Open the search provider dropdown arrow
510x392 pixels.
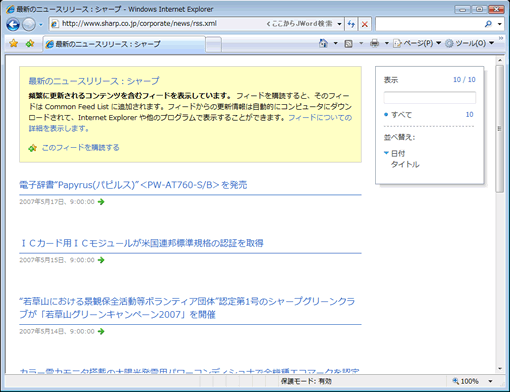coord(499,24)
